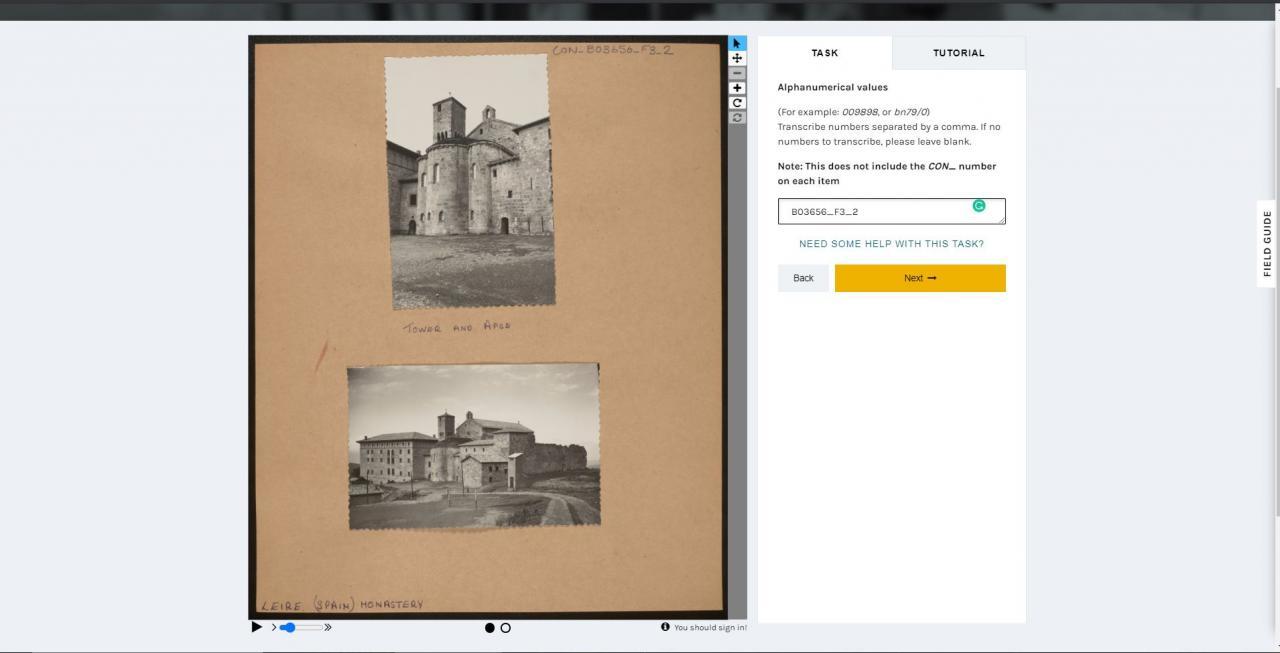Image resolution: width=1280 pixels, height=653 pixels.
Task: Expand the Field Guide side panel
Action: (1267, 243)
